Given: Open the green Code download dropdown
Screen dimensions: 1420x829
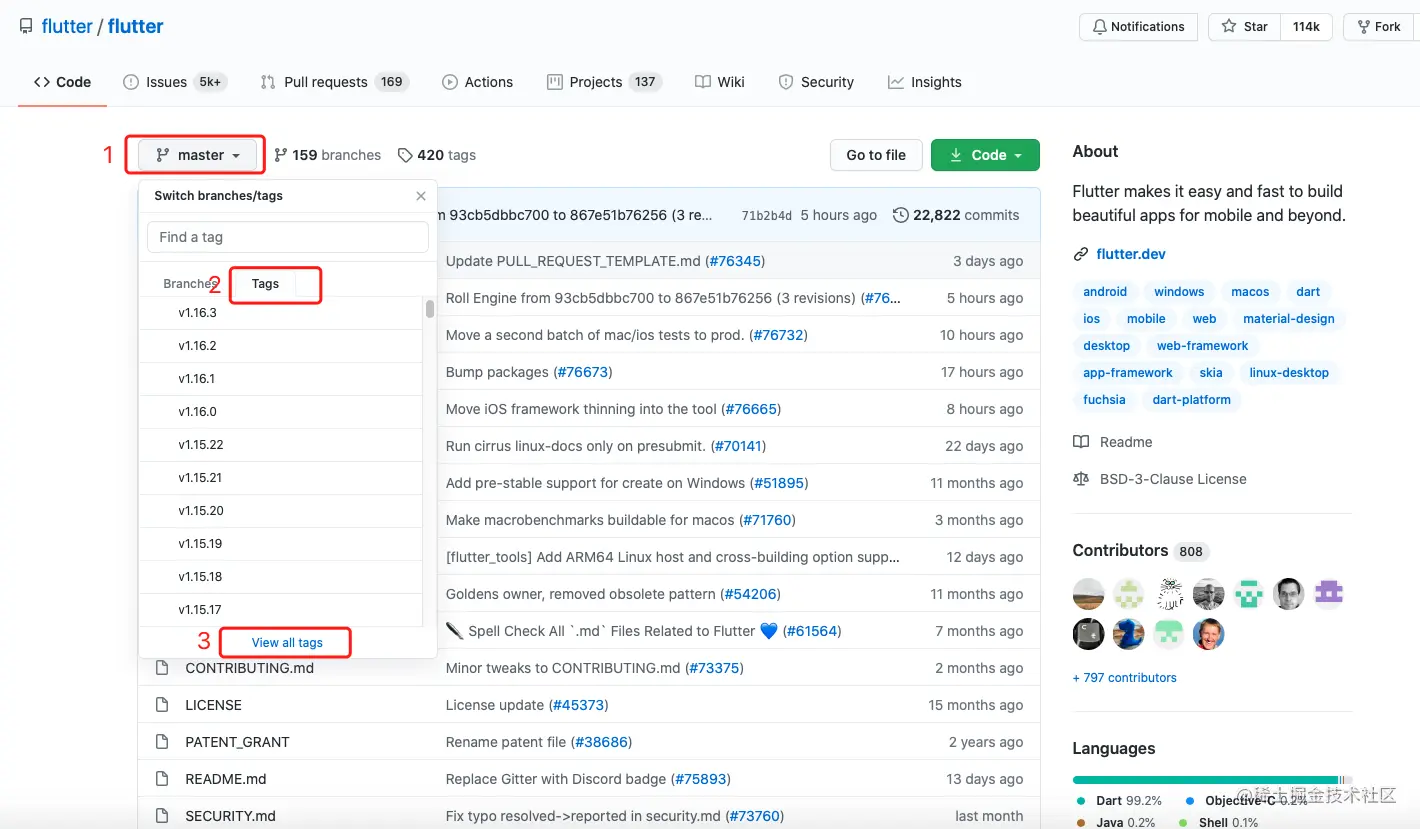Looking at the screenshot, I should point(985,155).
